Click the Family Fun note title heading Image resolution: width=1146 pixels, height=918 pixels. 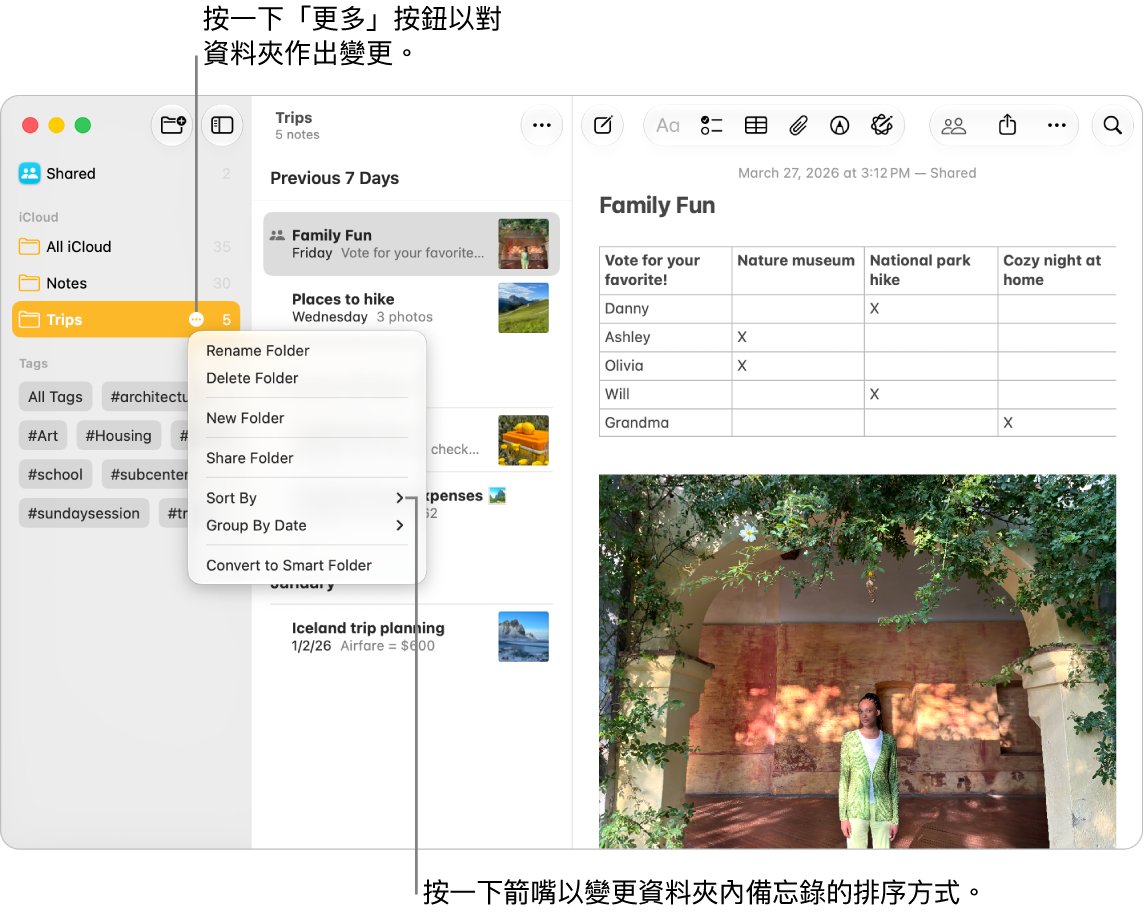click(x=657, y=205)
